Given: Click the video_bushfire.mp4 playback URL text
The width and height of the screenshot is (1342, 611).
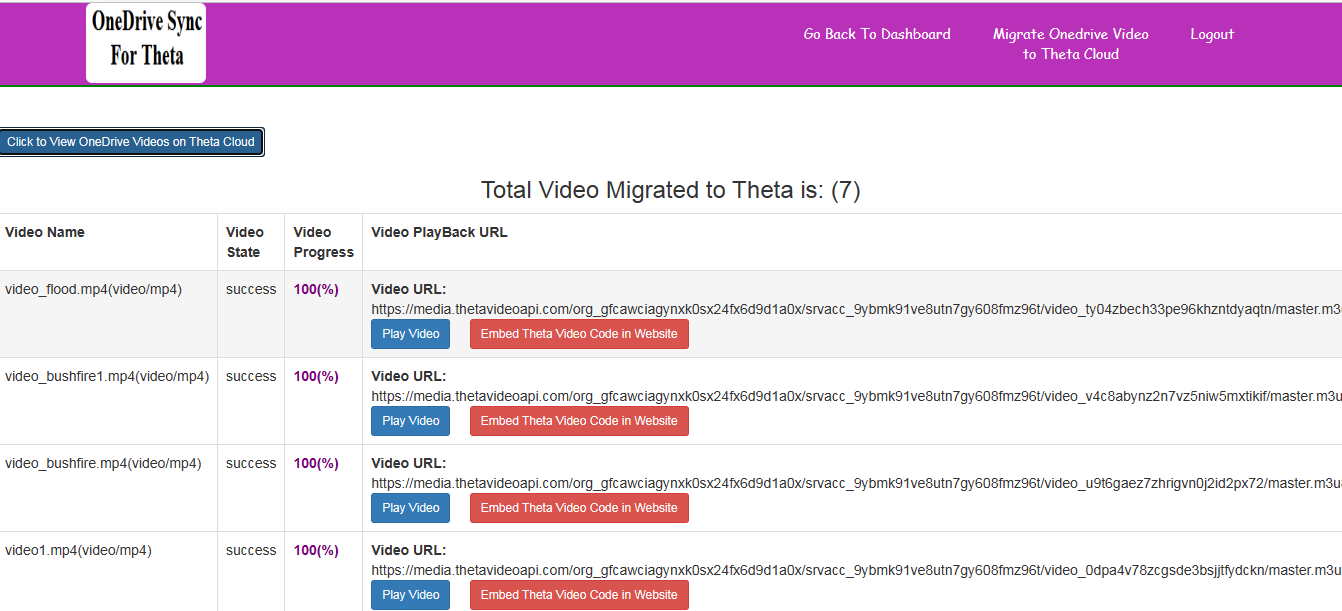Looking at the screenshot, I should (x=856, y=483).
